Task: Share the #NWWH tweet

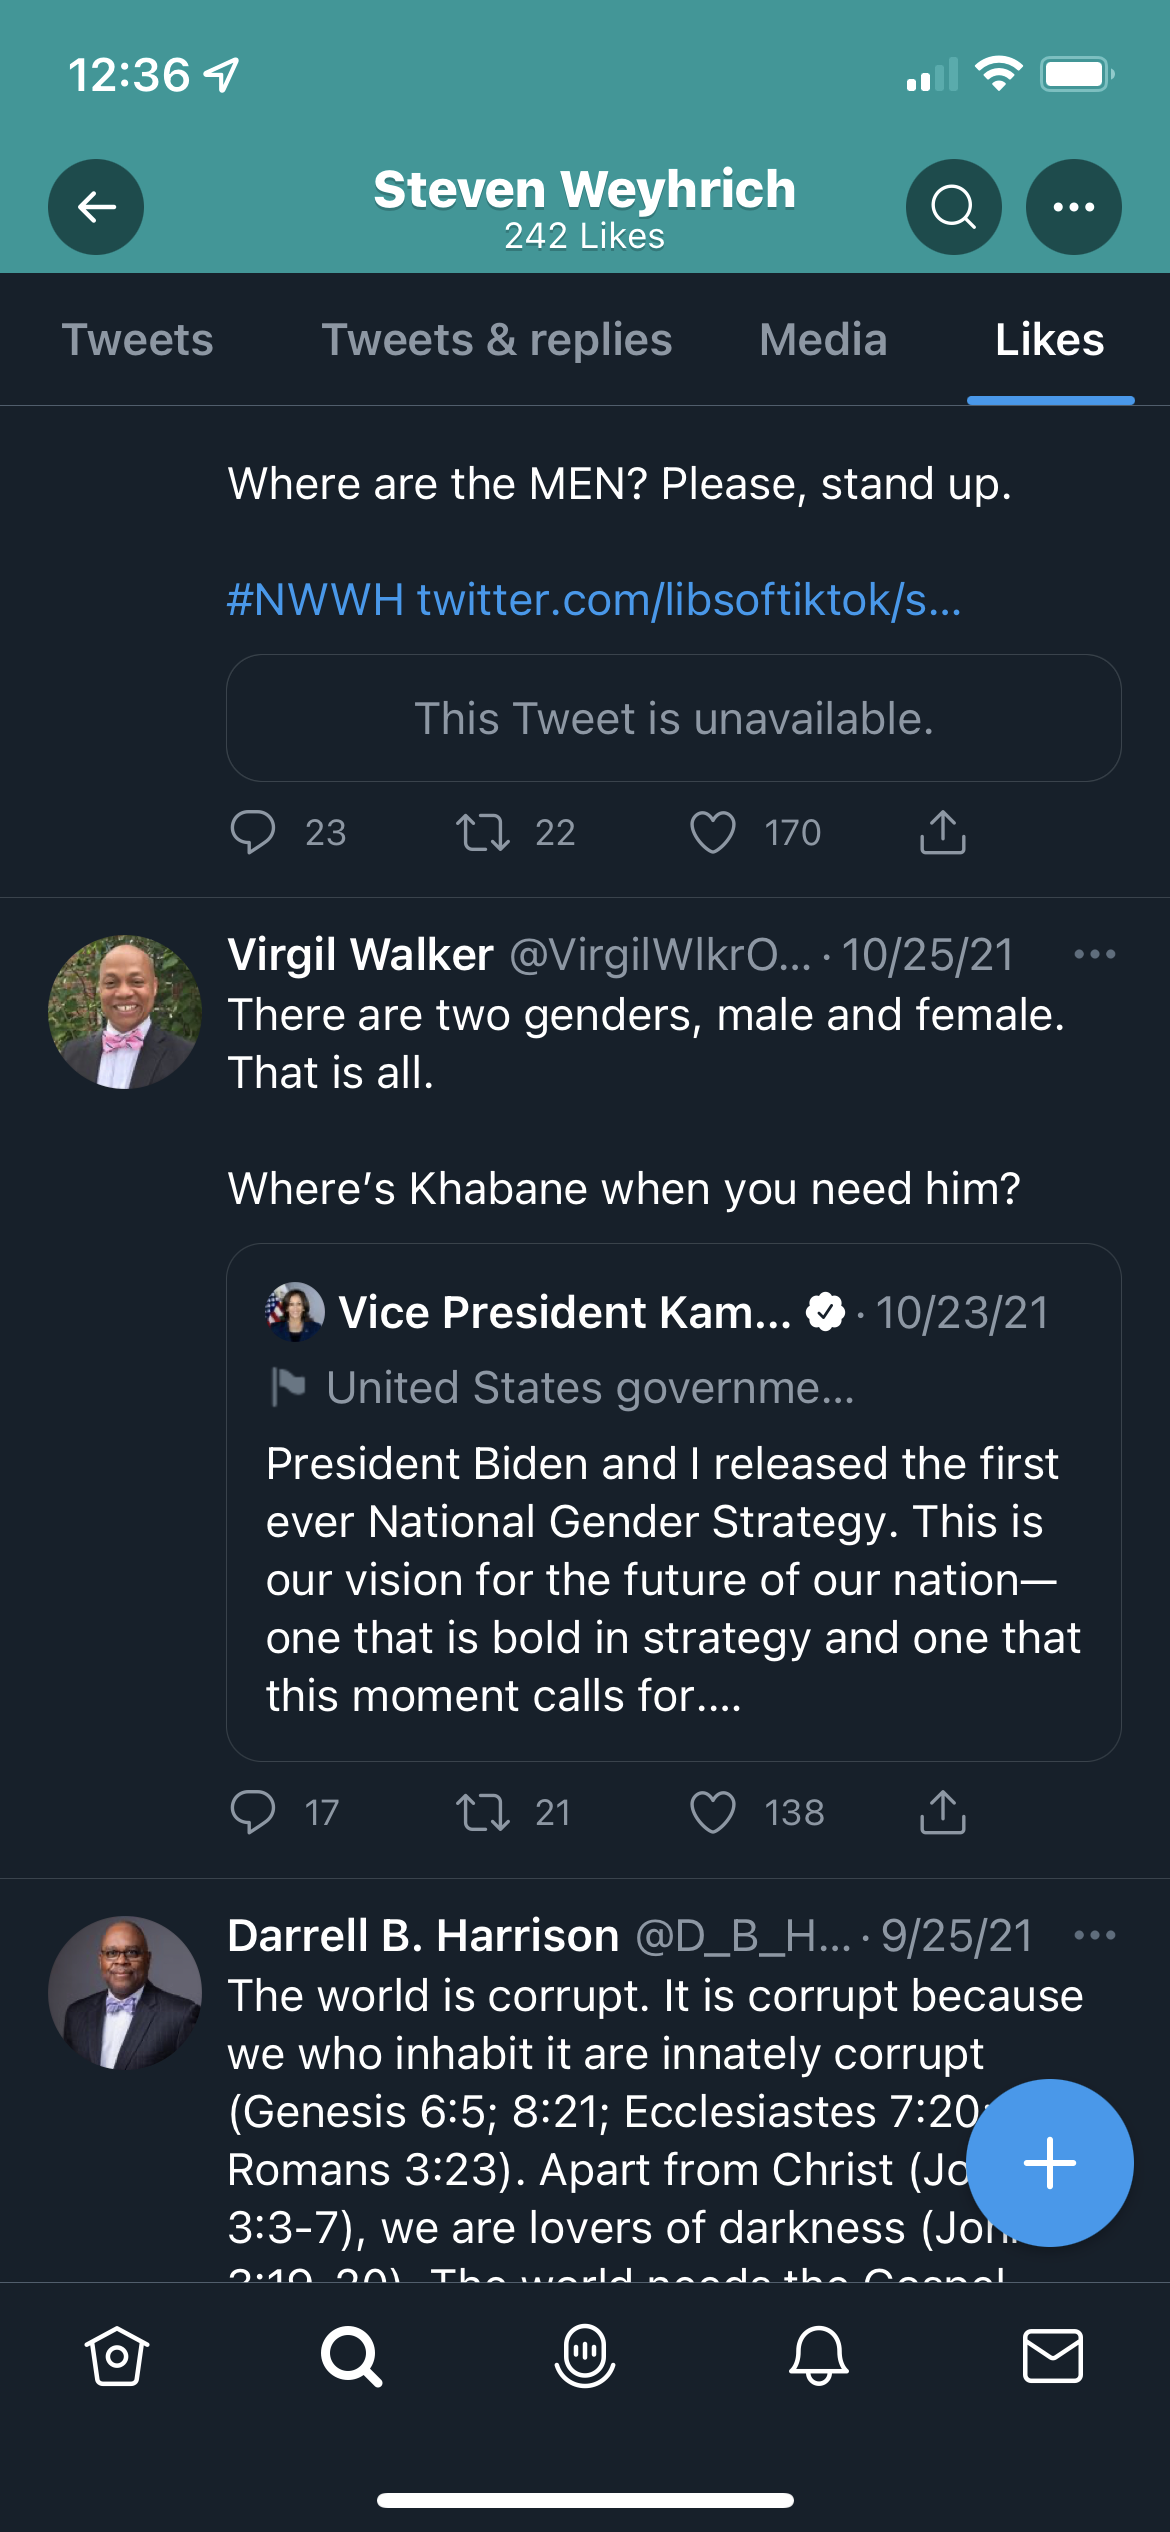Action: click(943, 832)
